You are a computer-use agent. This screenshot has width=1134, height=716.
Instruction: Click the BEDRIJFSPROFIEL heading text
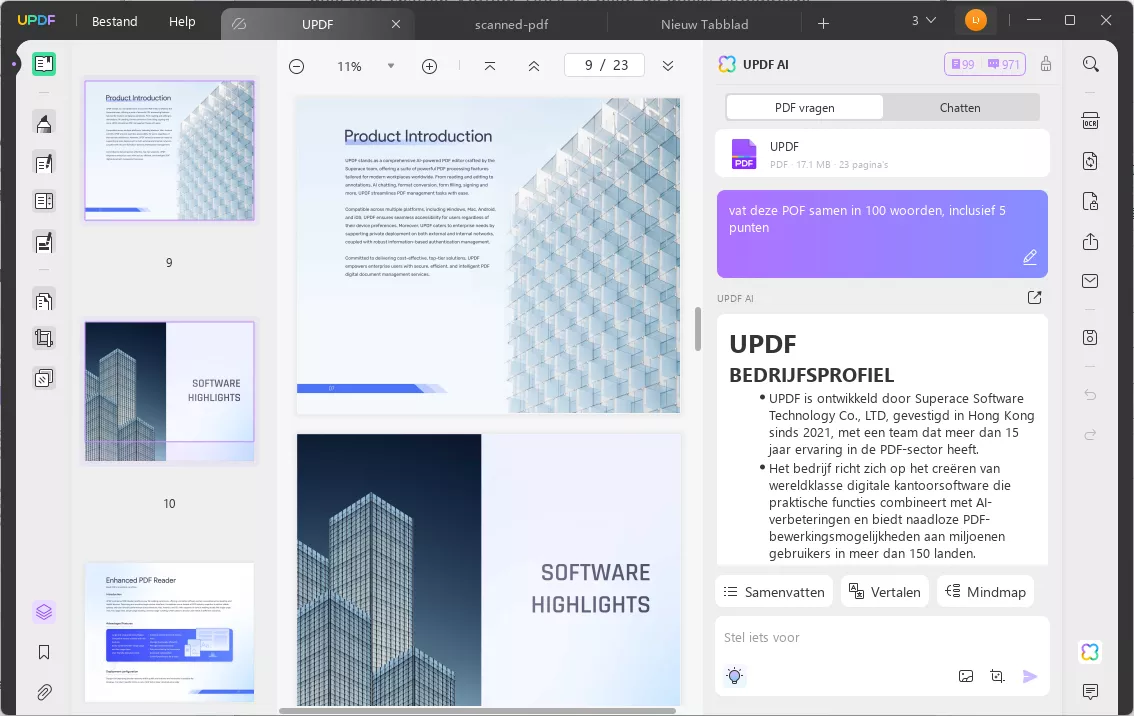(811, 375)
